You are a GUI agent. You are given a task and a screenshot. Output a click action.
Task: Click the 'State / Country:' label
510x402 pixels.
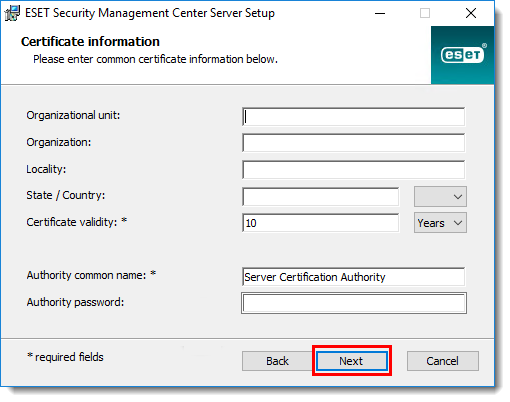pyautogui.click(x=66, y=195)
